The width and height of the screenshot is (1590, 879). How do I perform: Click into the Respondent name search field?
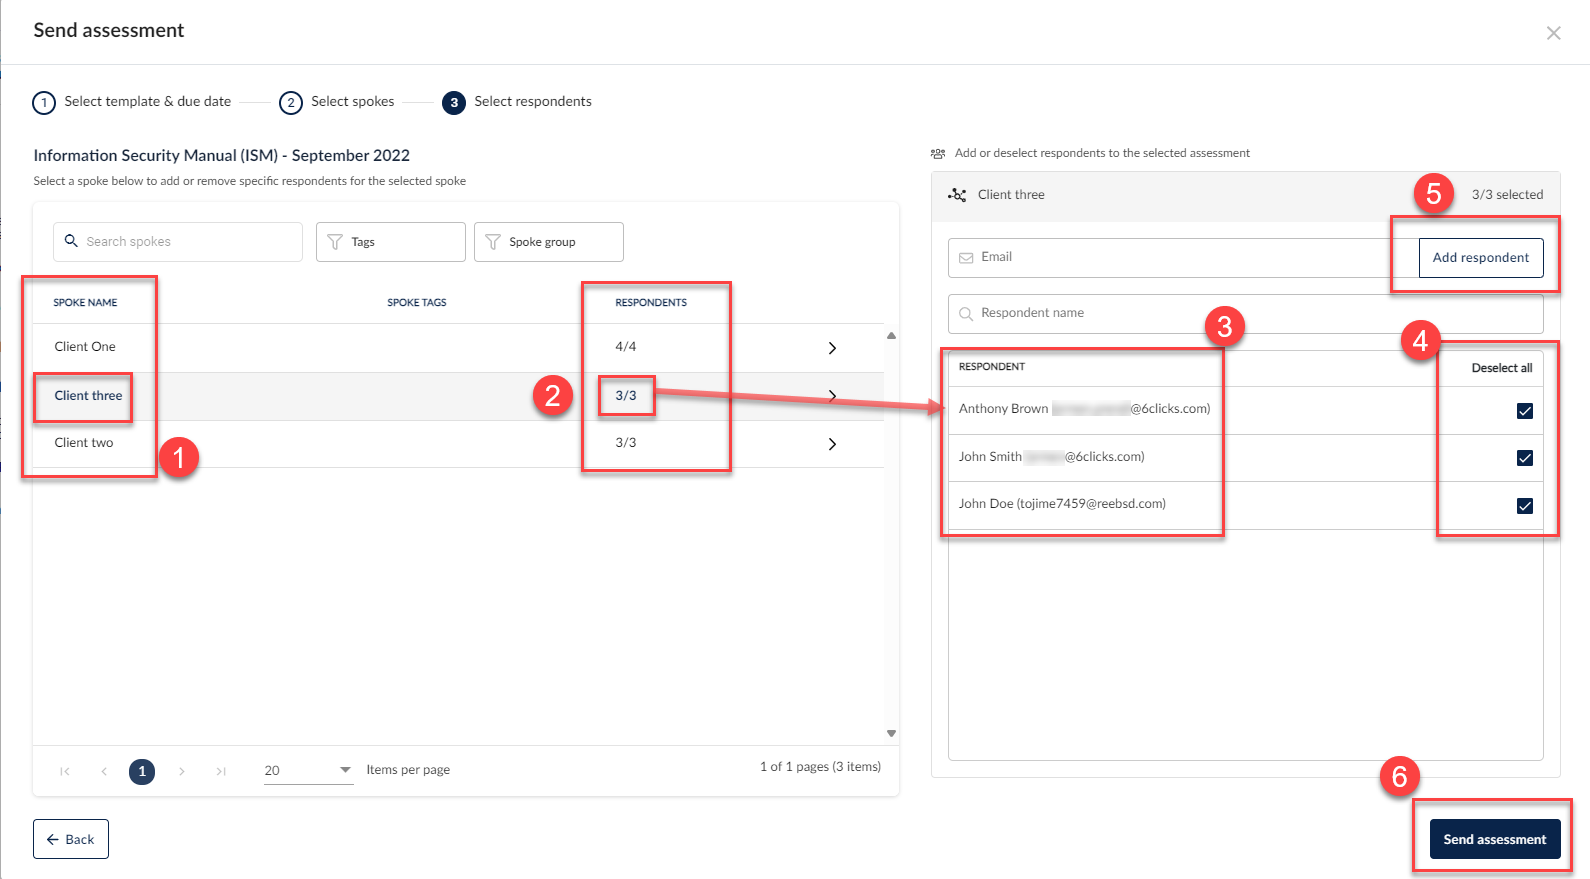(x=1245, y=314)
